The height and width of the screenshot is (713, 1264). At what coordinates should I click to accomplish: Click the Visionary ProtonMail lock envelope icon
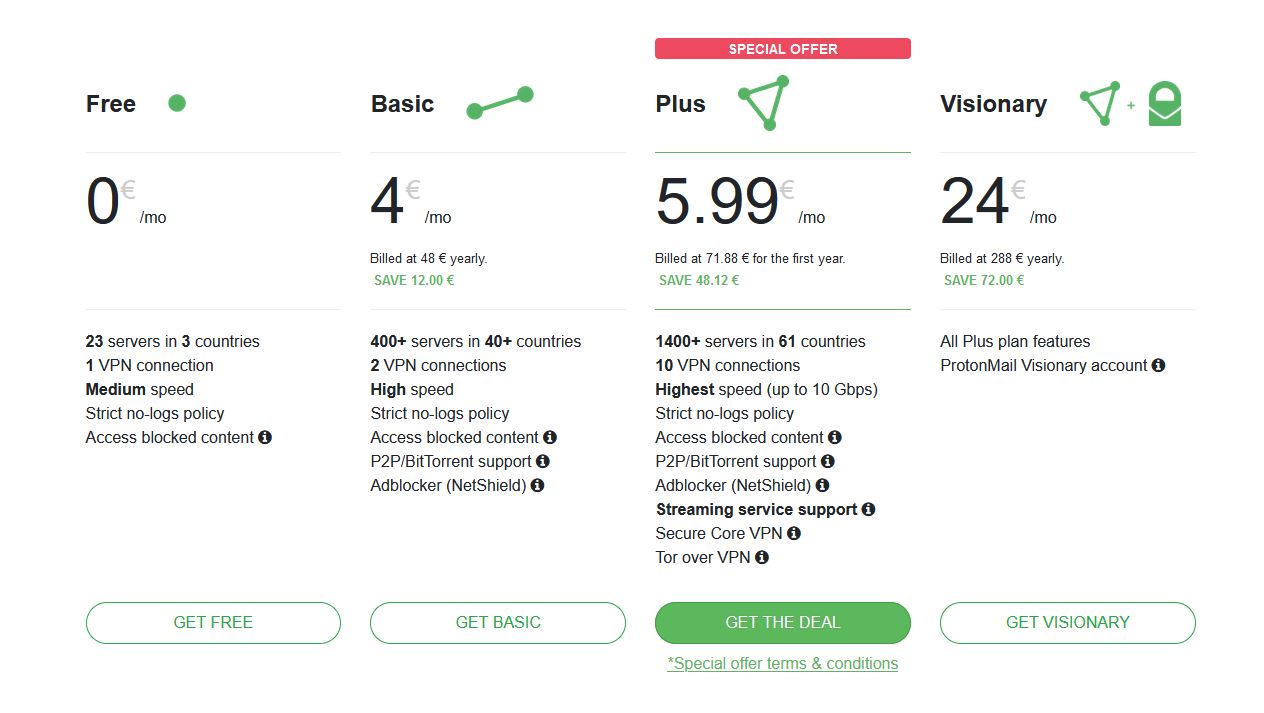pyautogui.click(x=1164, y=104)
